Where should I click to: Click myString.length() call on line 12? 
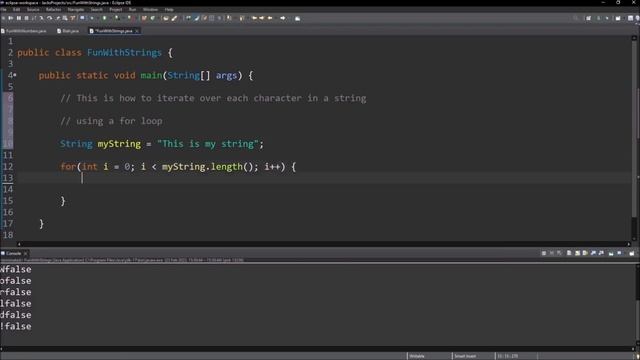tap(208, 167)
